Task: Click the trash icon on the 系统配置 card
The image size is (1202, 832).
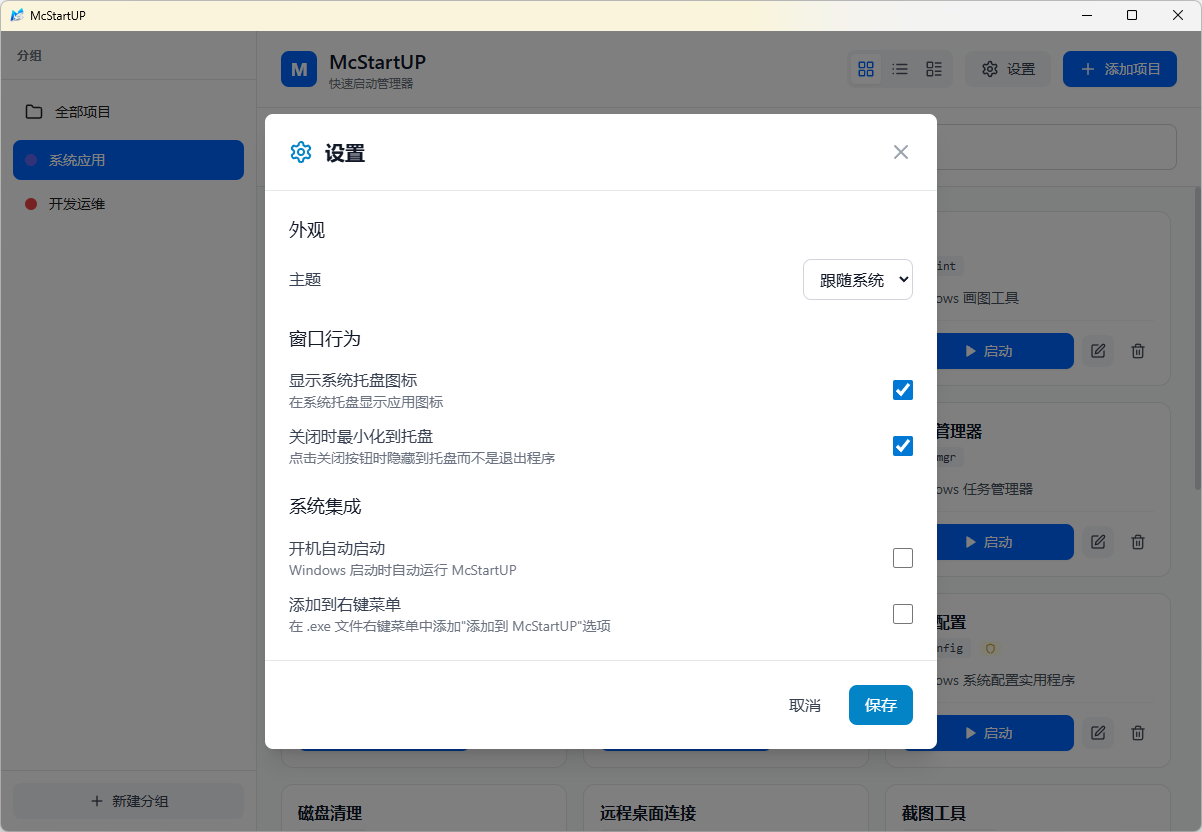Action: (x=1137, y=733)
